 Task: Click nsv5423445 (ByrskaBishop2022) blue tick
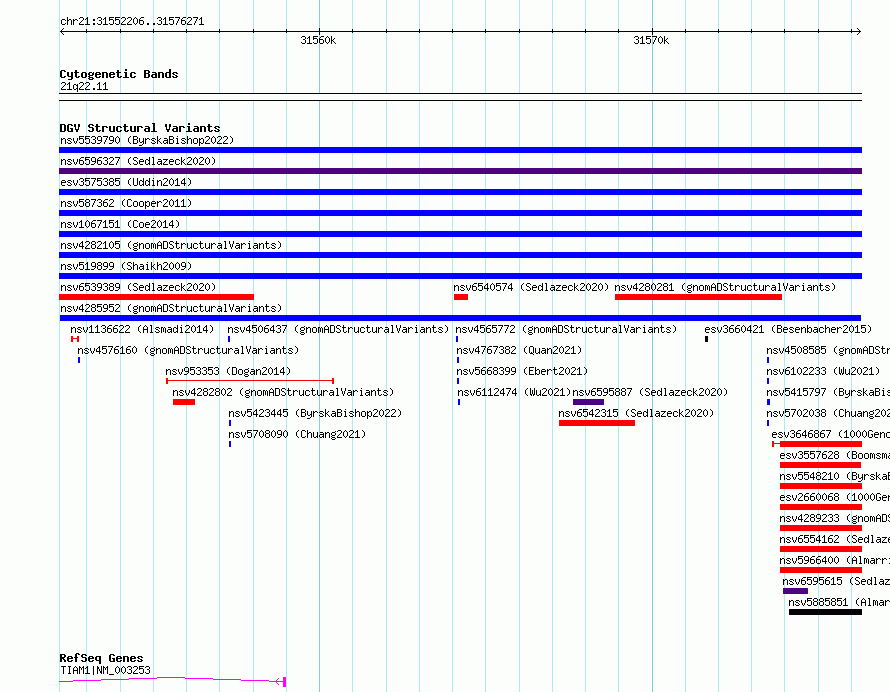[230, 423]
